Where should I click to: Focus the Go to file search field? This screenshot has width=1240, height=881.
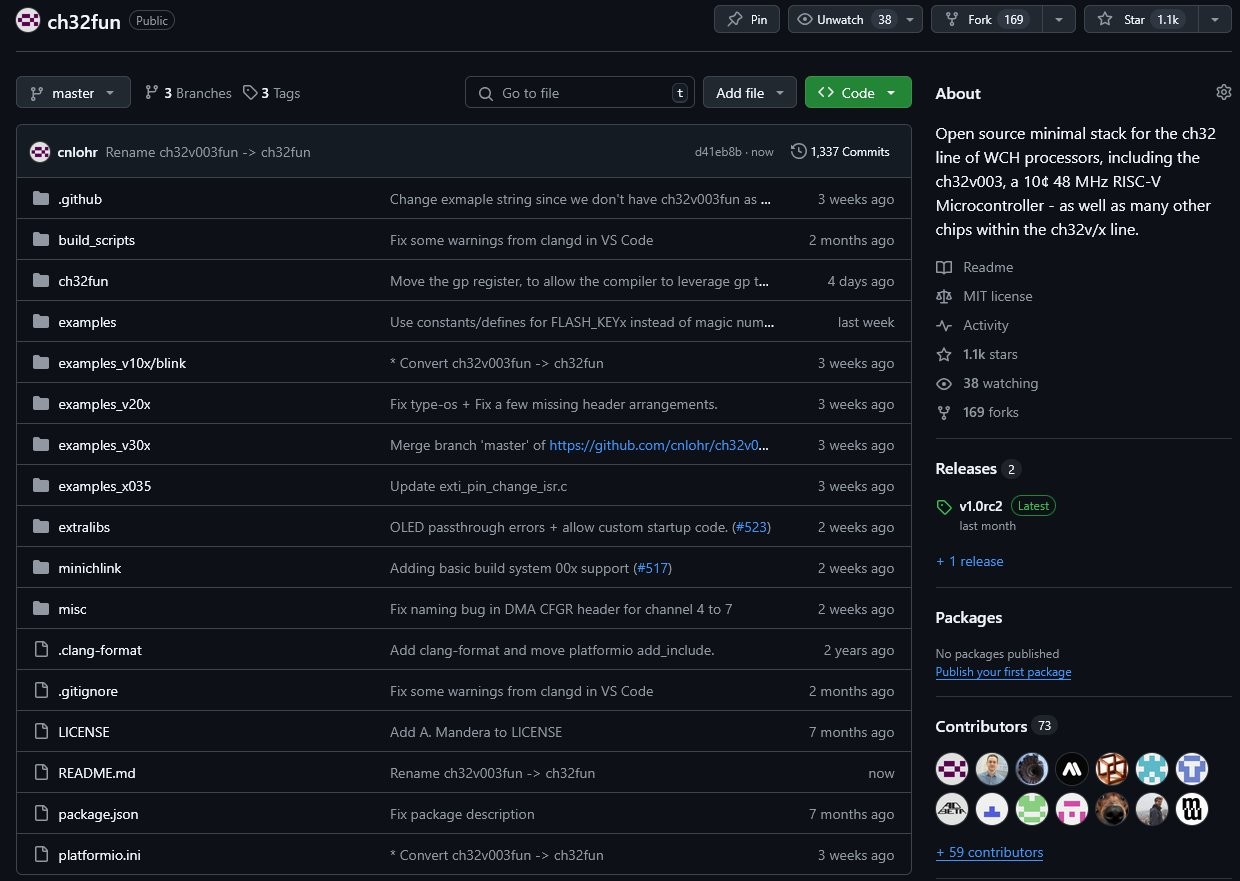pyautogui.click(x=580, y=93)
